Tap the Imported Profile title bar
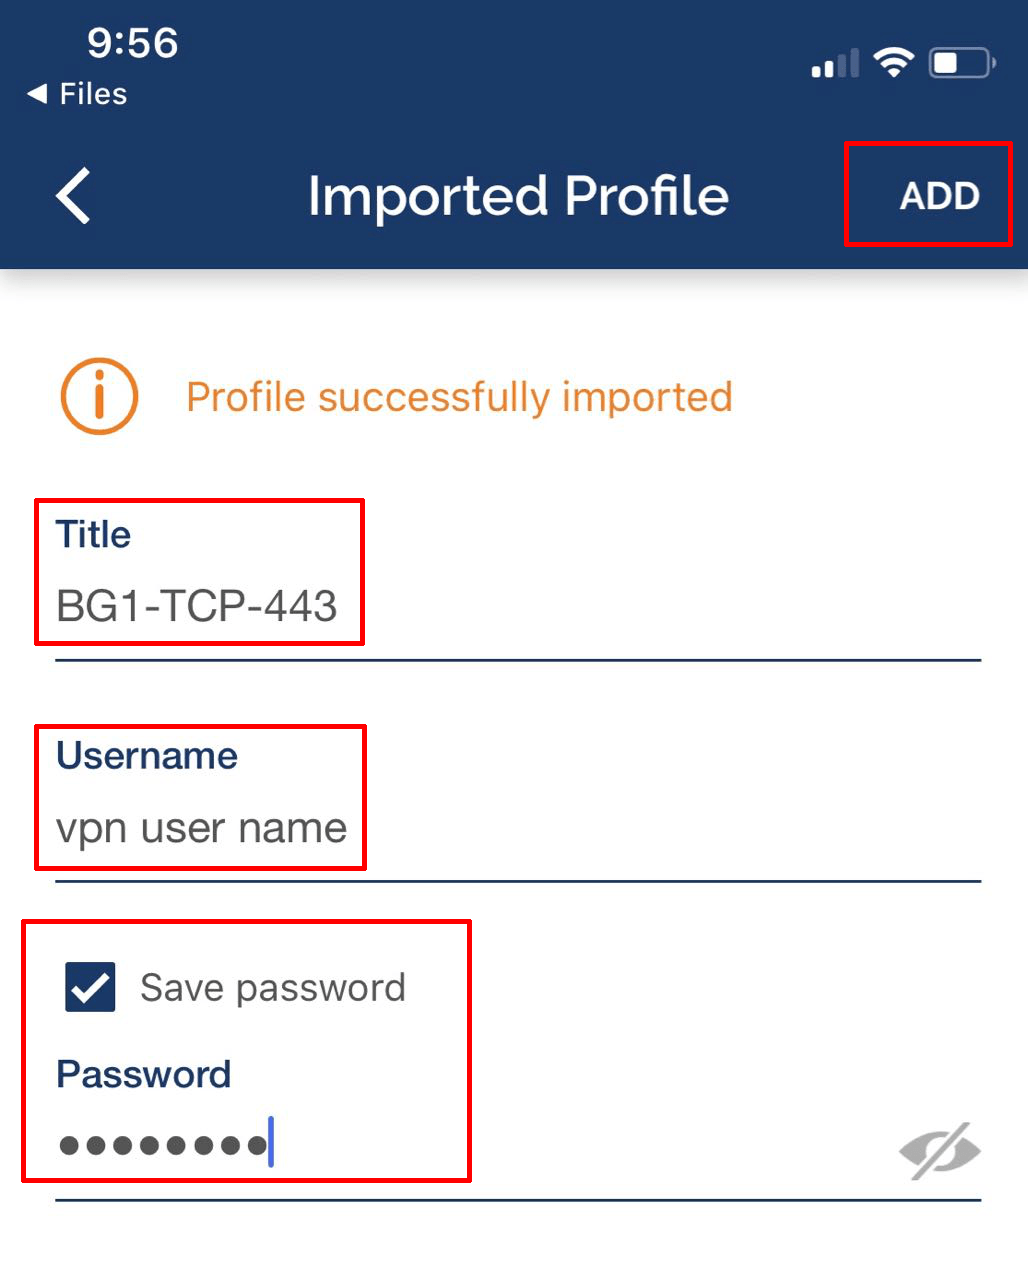1028x1280 pixels. coord(518,196)
